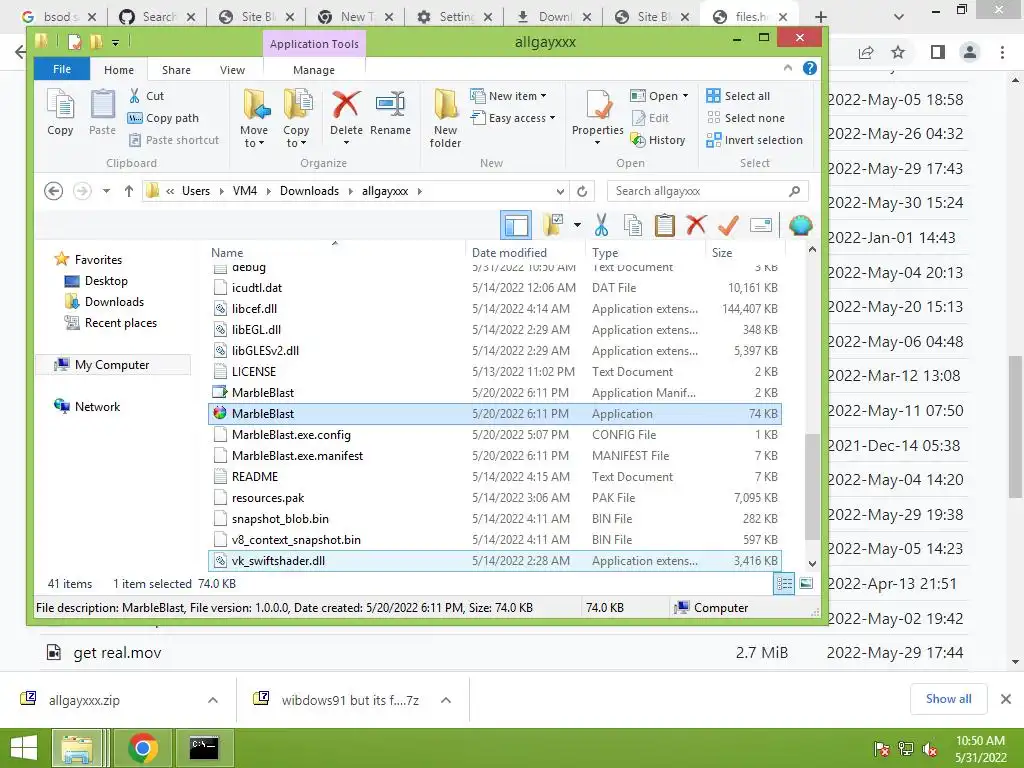This screenshot has height=768, width=1024.
Task: Click the orange checkmark icon in secondary toolbar
Action: point(728,225)
